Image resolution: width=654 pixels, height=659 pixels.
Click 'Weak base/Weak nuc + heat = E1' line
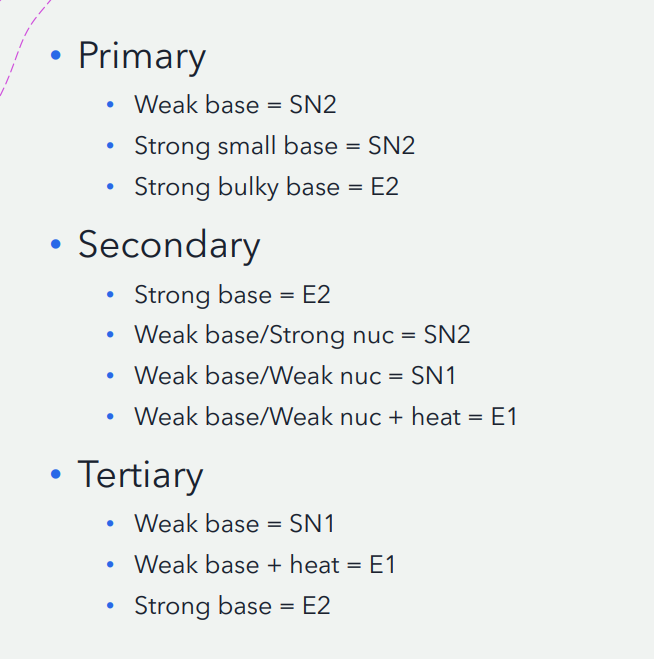coord(326,417)
